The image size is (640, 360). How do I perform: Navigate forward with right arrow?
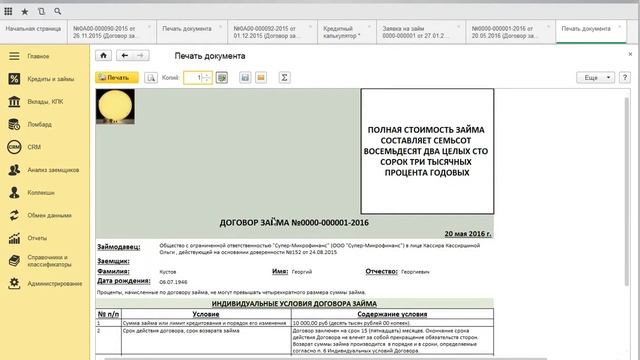pyautogui.click(x=141, y=56)
